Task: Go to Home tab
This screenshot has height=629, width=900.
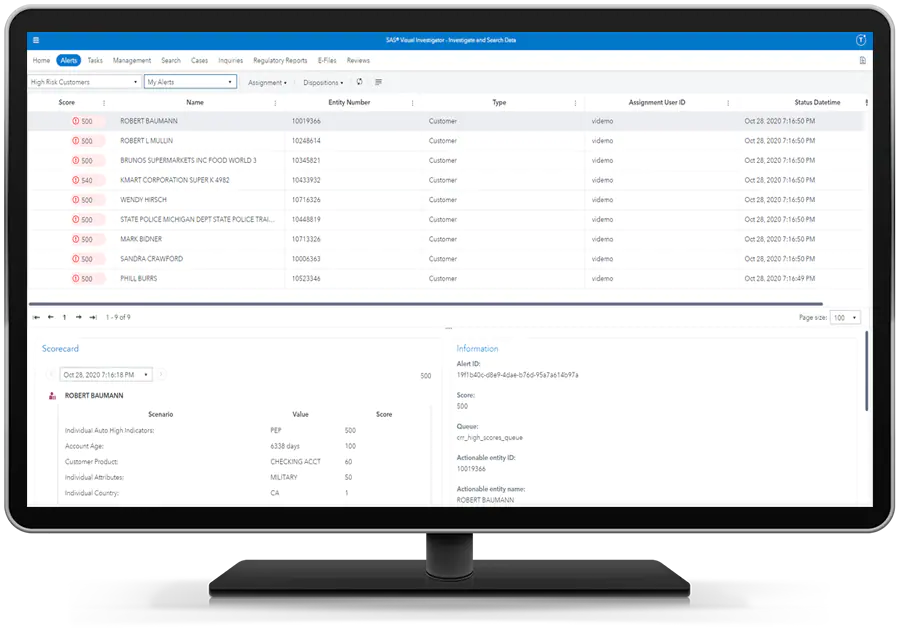Action: [41, 60]
